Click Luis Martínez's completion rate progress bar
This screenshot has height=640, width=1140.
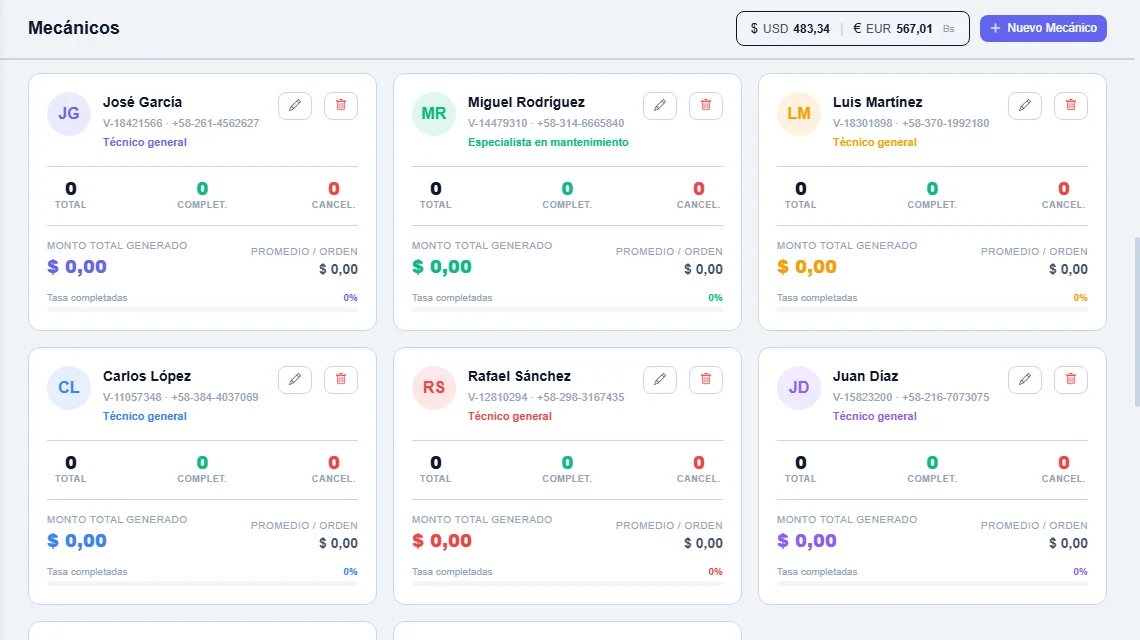coord(932,310)
